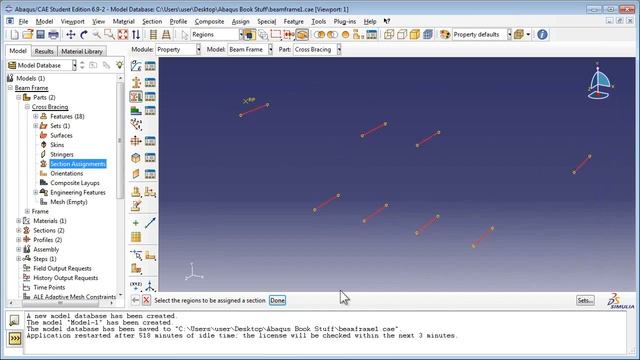Click the Print icon in toolbar
This screenshot has width=640, height=360.
tap(53, 35)
